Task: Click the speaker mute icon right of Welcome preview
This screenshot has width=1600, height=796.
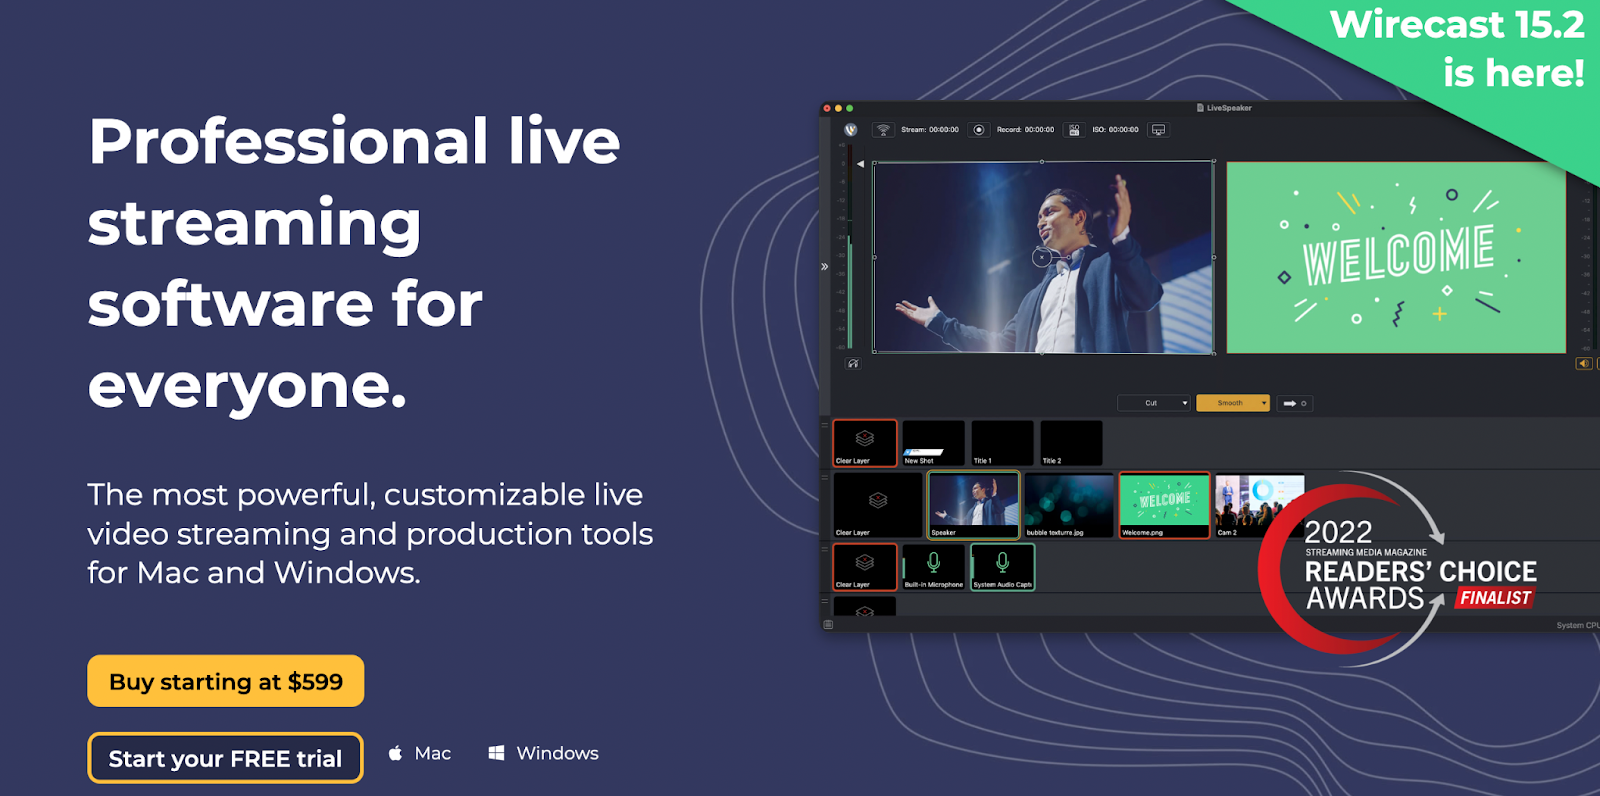Action: 1584,364
